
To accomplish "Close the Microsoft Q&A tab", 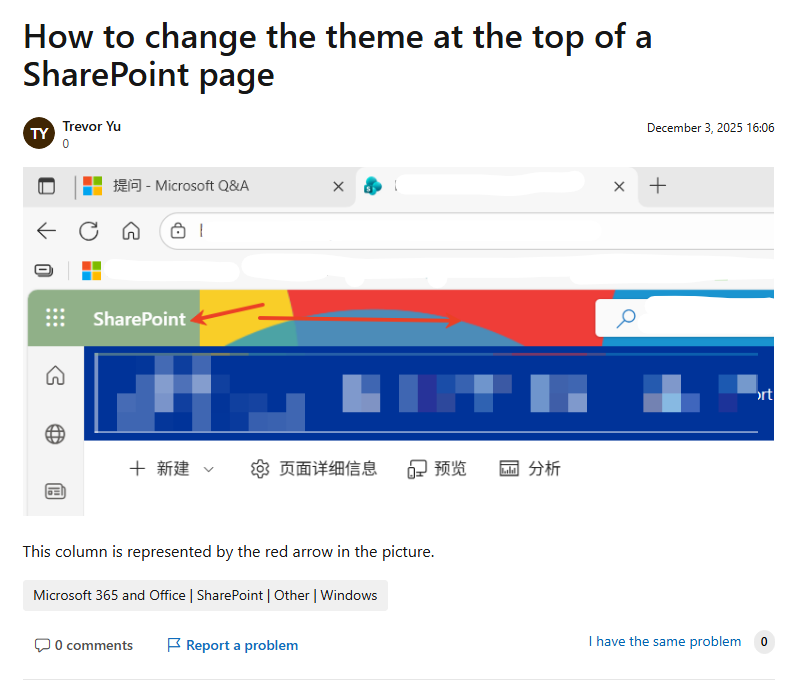I will click(x=338, y=187).
